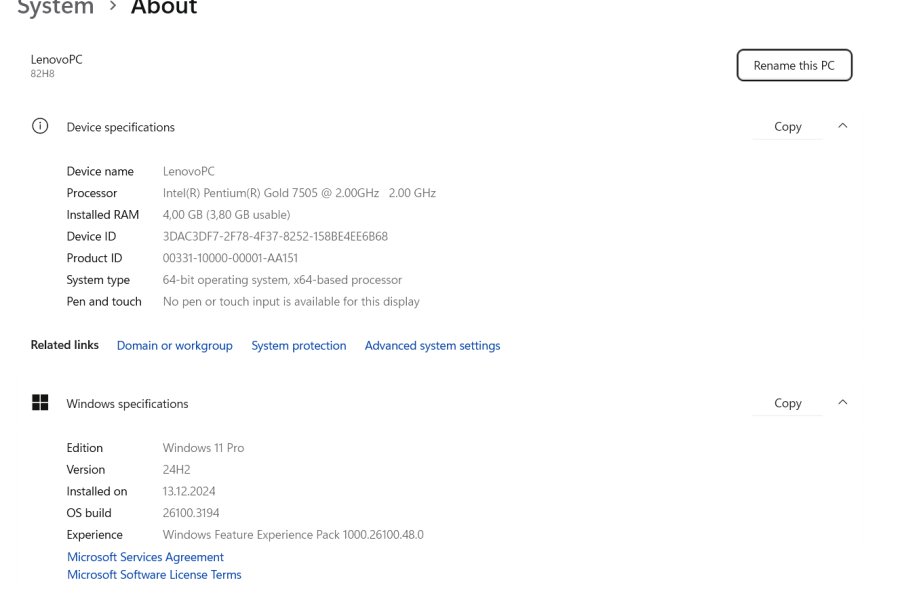The width and height of the screenshot is (900, 600).
Task: Open Microsoft Services Agreement link
Action: 145,557
